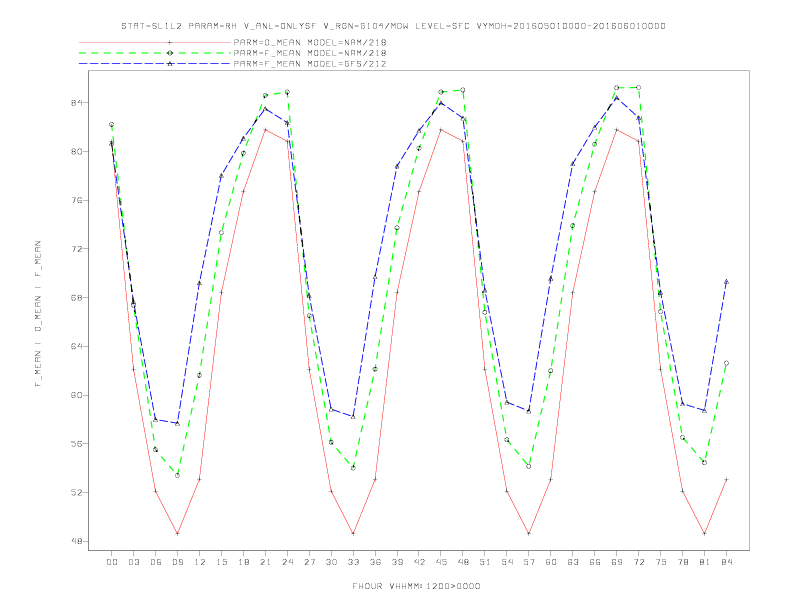Click the x-axis title FHOUR VHHMM:1200>0000
792x612 pixels.
416,586
